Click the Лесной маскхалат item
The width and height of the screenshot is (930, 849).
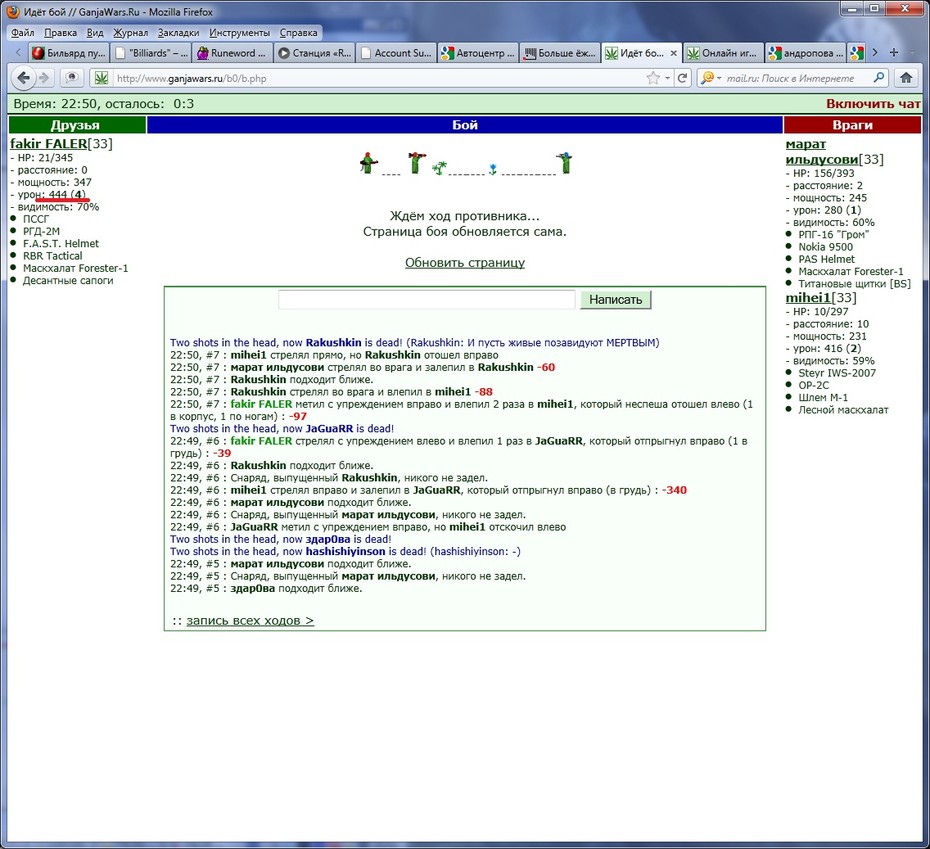(x=843, y=410)
